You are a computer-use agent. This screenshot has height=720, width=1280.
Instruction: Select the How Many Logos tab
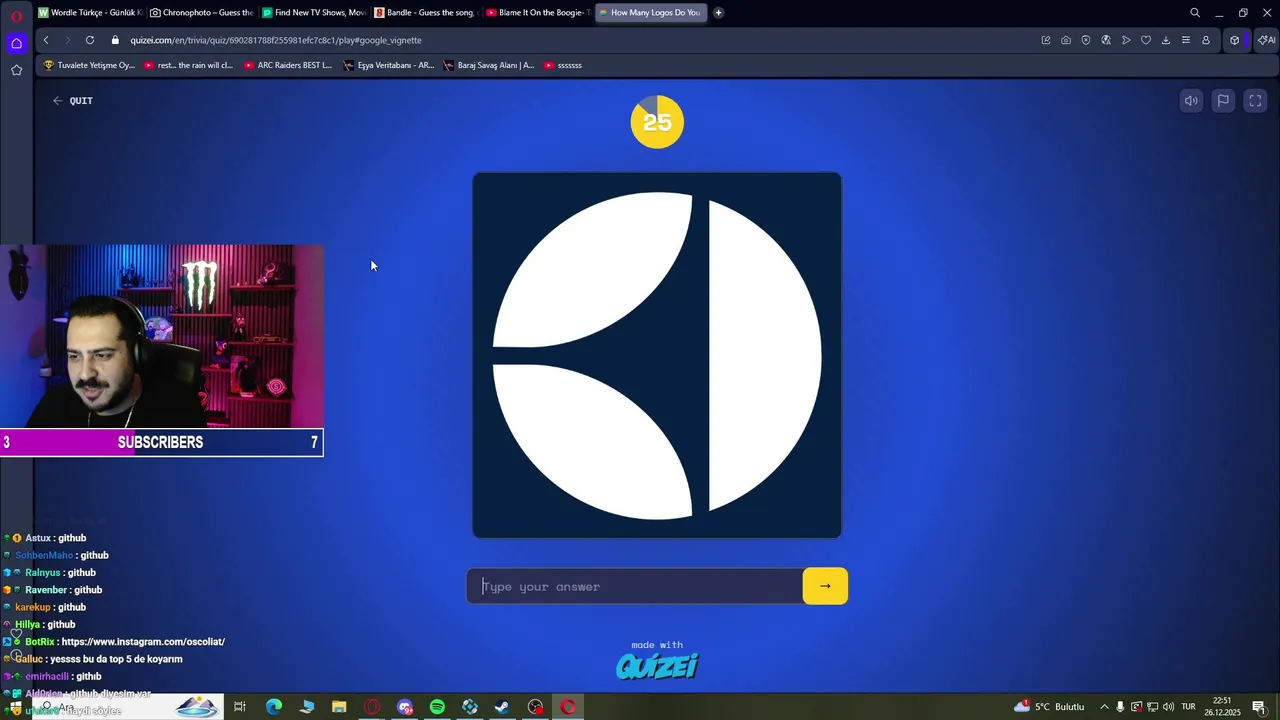click(x=649, y=13)
